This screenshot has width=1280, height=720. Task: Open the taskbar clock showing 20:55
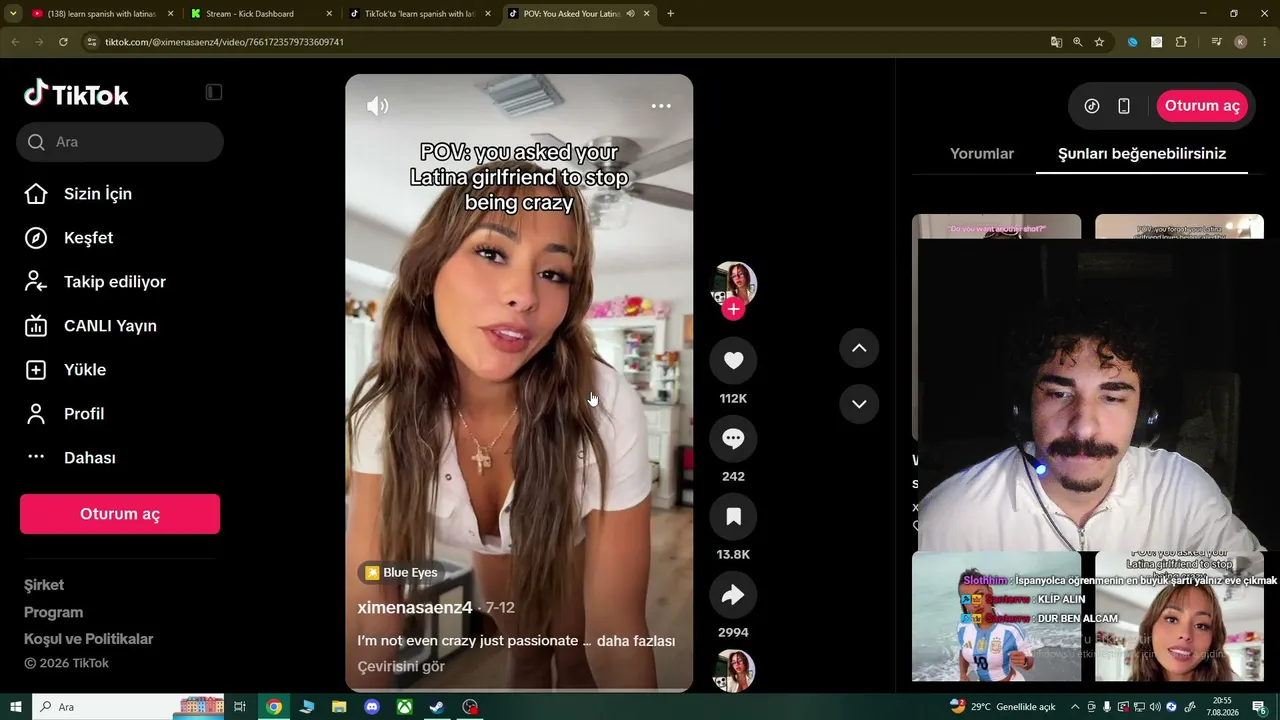tap(1223, 707)
